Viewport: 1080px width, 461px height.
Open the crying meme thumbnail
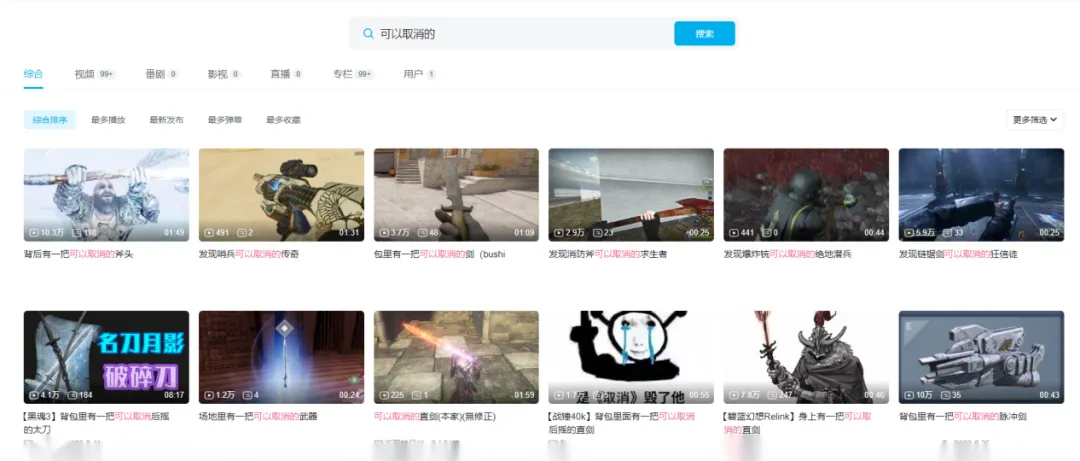(x=631, y=357)
